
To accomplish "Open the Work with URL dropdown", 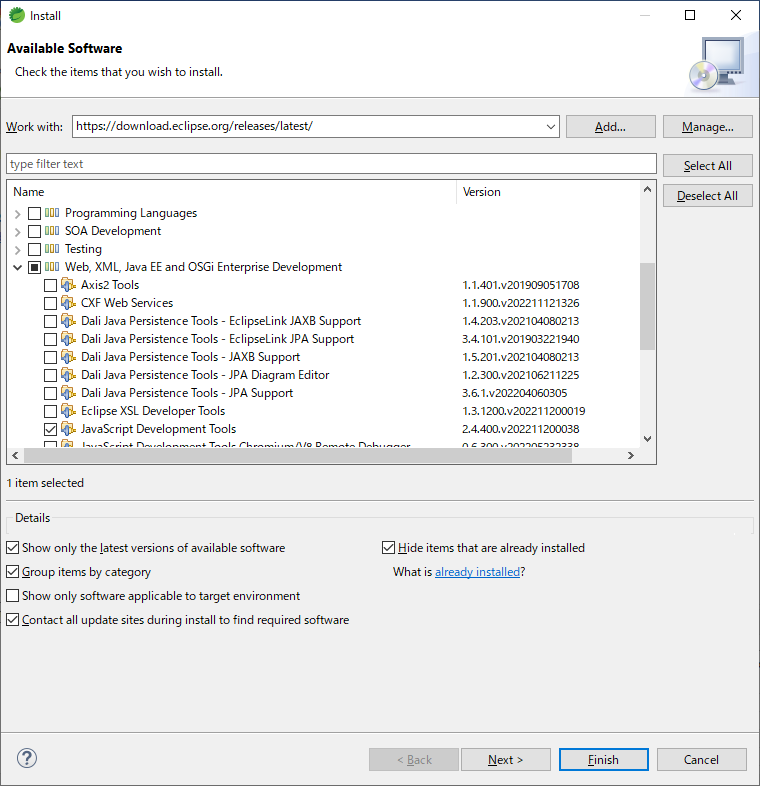I will [x=551, y=127].
